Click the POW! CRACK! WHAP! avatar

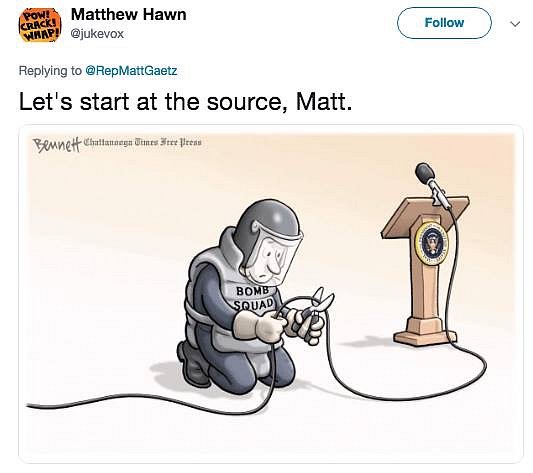[40, 25]
